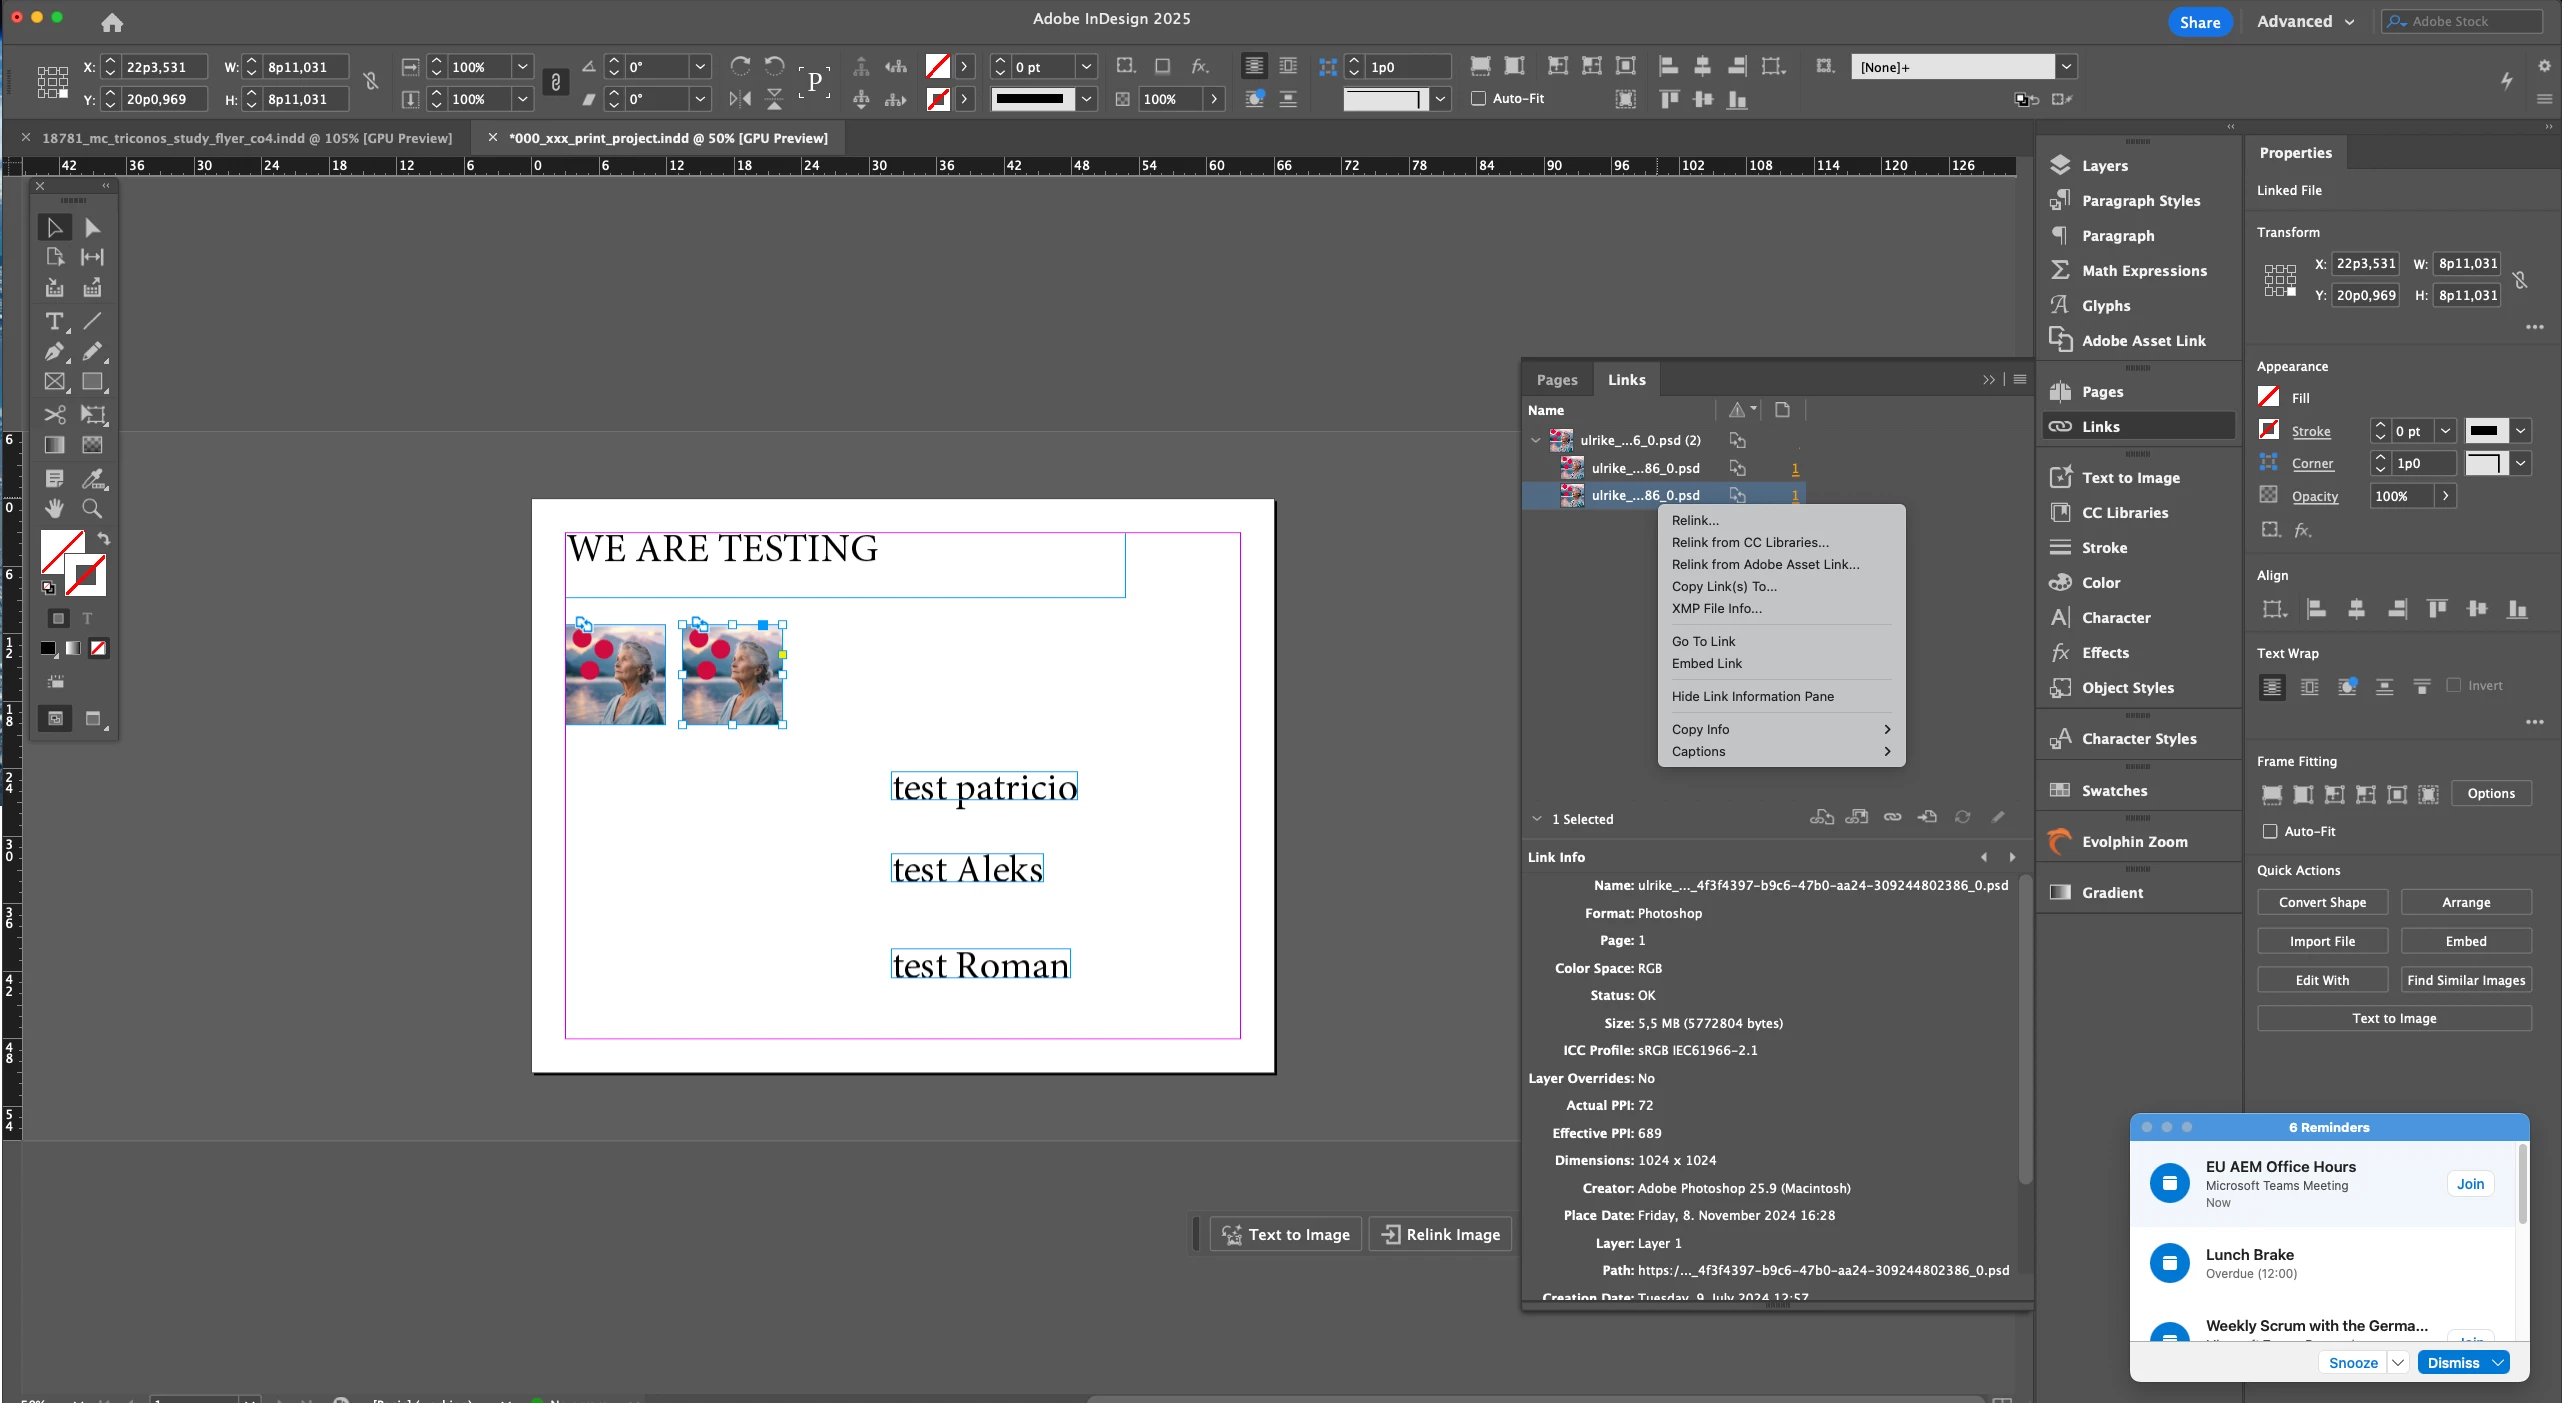Check Auto-Fit in the top control bar
Viewport: 2562px width, 1403px height.
click(x=1478, y=98)
